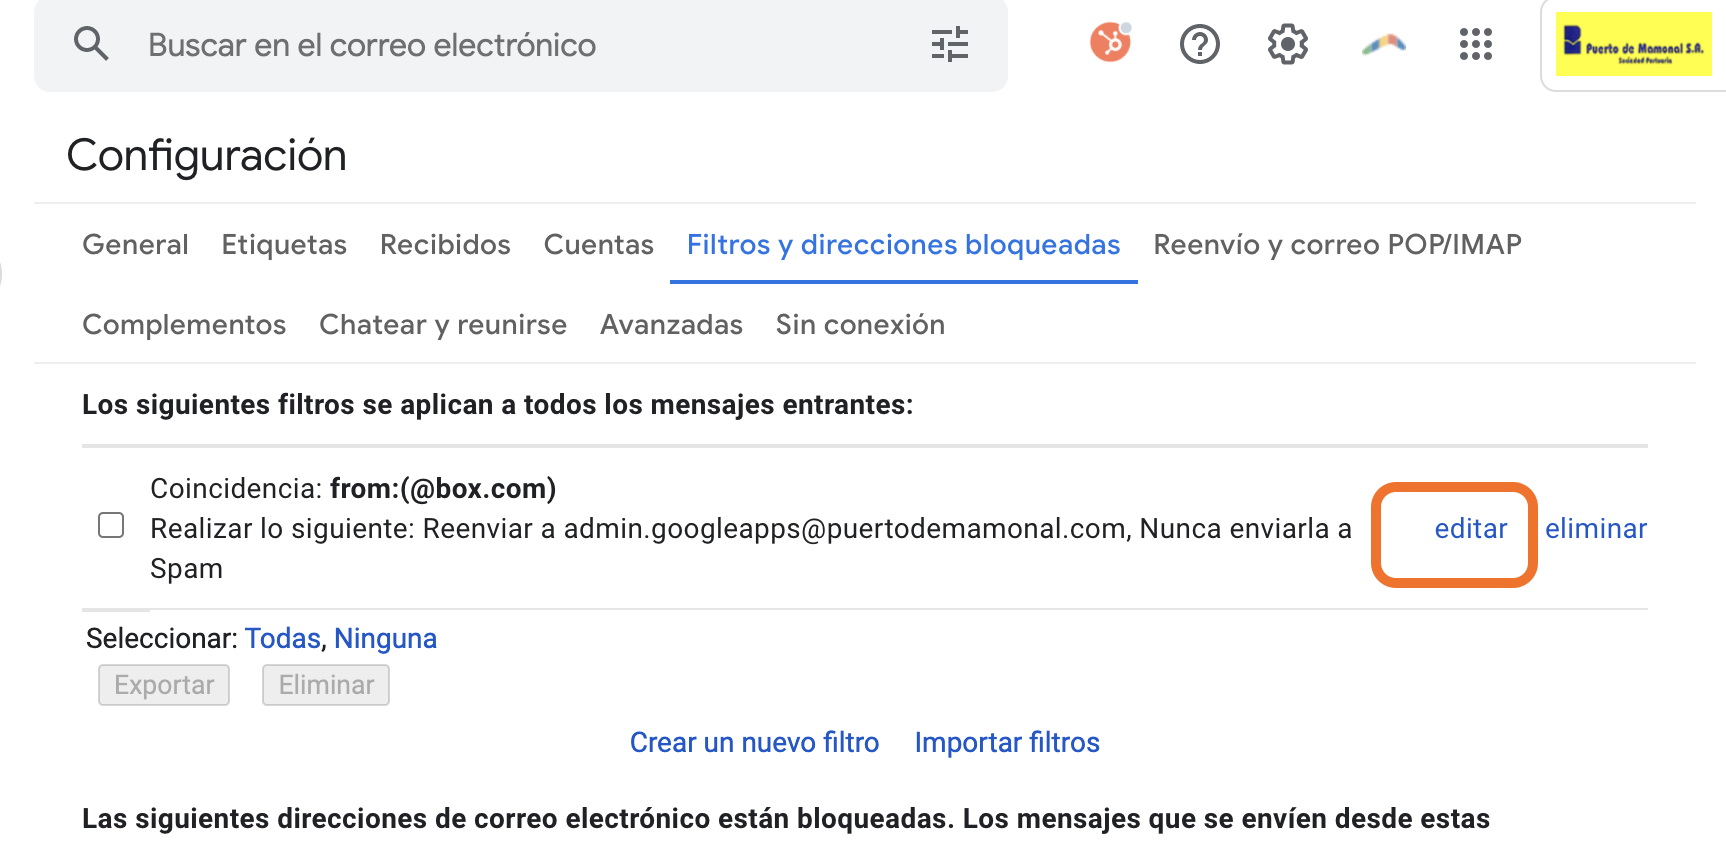The height and width of the screenshot is (866, 1726).
Task: Switch to the General tab
Action: click(135, 245)
